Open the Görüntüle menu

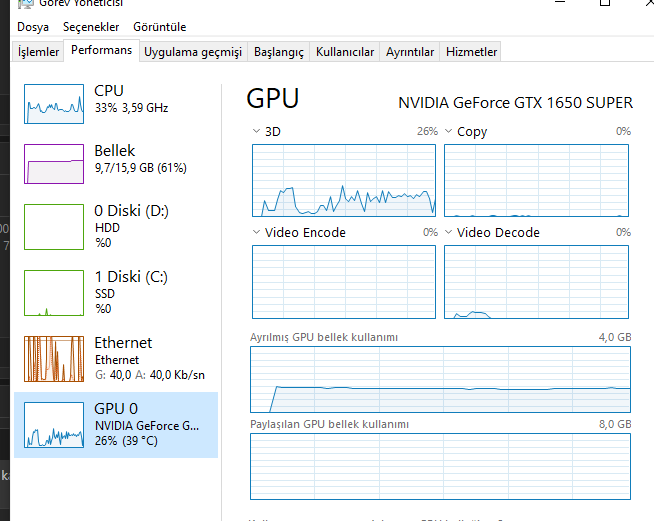(159, 27)
